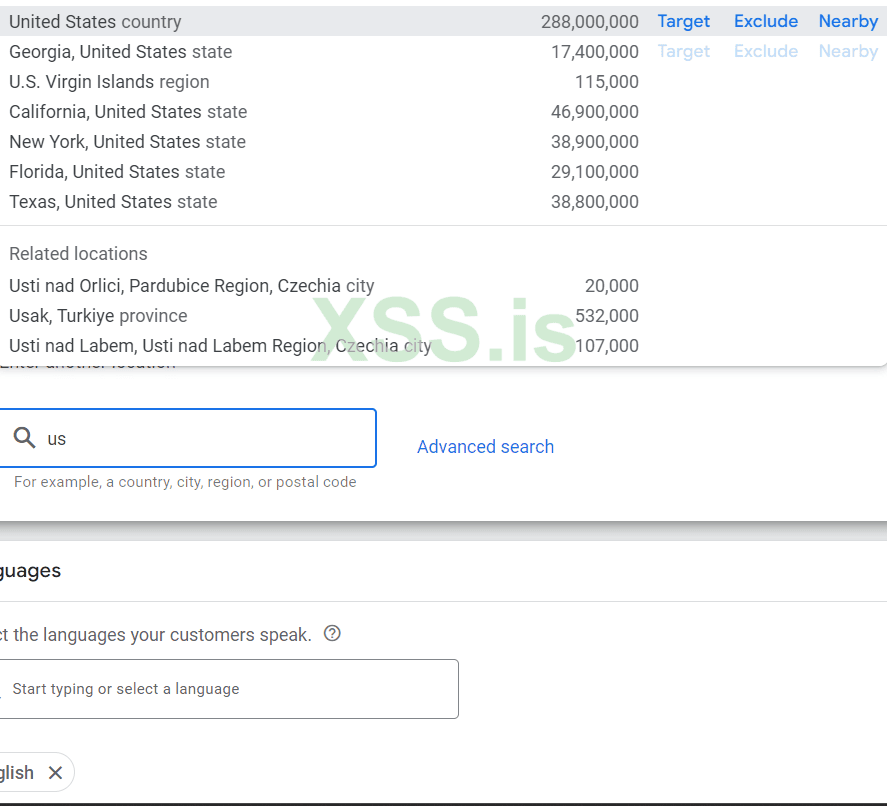This screenshot has width=887, height=806.
Task: Click the search magnifier icon
Action: (x=25, y=438)
